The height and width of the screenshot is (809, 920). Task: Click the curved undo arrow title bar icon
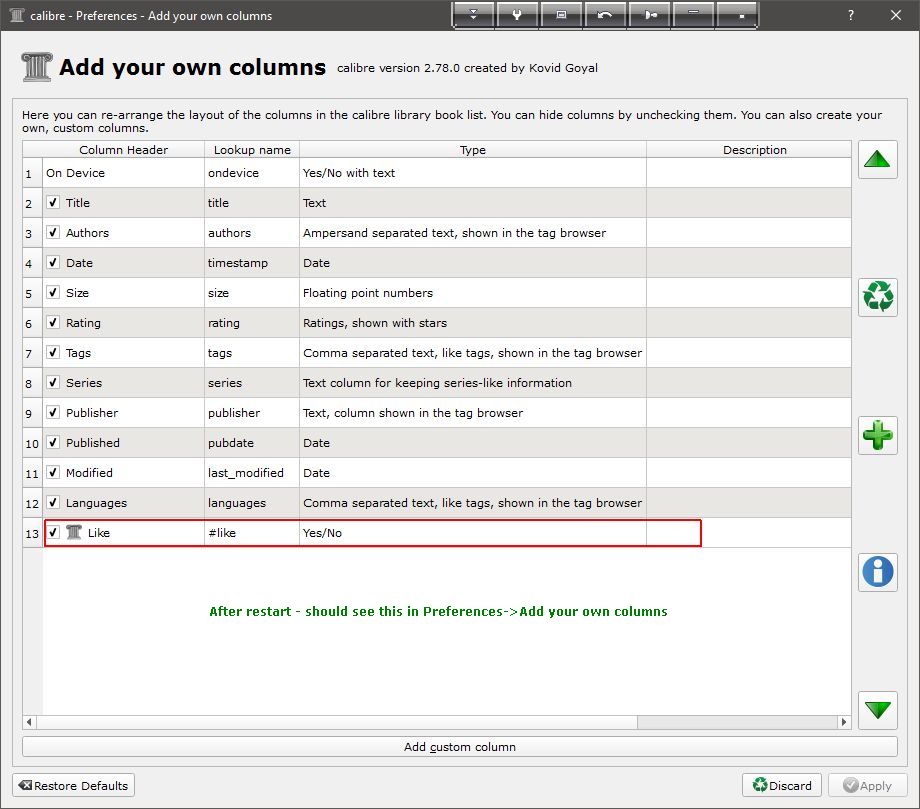coord(604,15)
